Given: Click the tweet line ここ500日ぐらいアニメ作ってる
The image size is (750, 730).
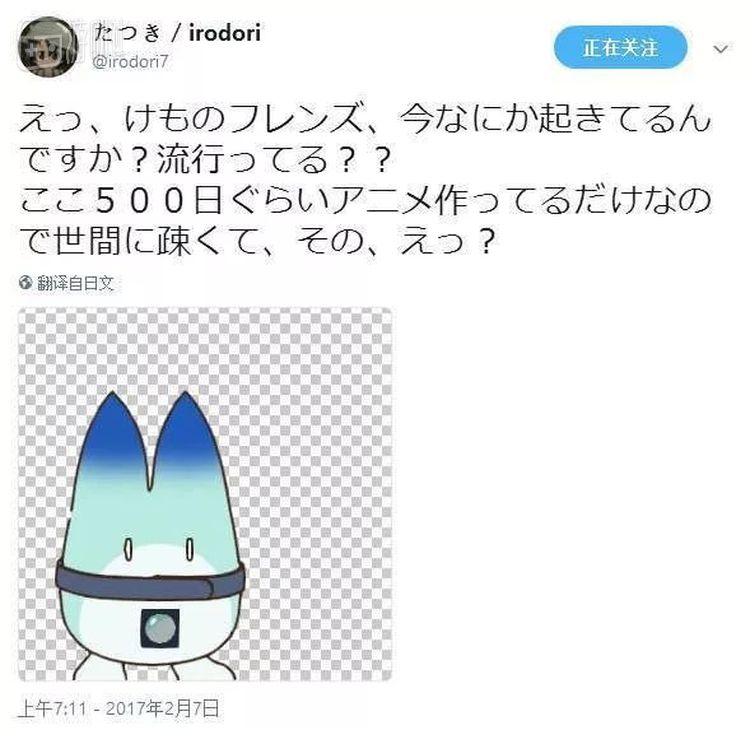Looking at the screenshot, I should (x=365, y=199).
